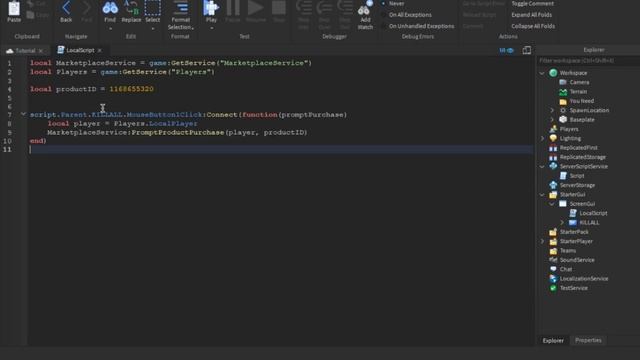Select On Unhandled Exceptions option
Image resolution: width=640 pixels, height=360 pixels.
pyautogui.click(x=418, y=26)
